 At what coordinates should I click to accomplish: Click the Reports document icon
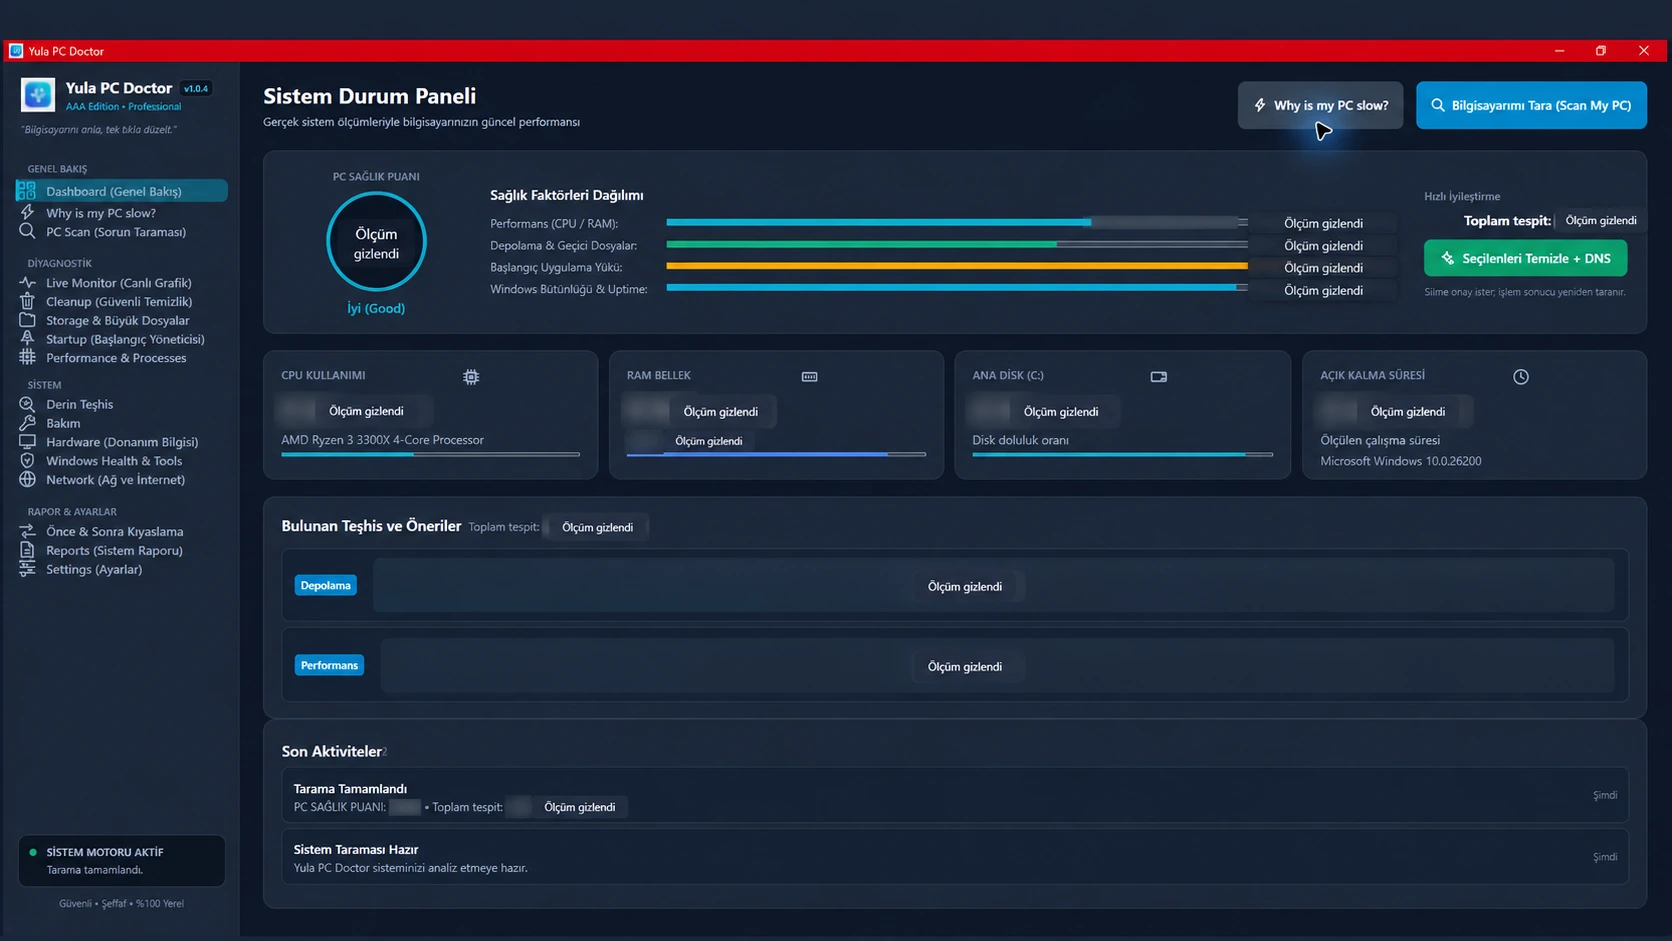tap(27, 550)
